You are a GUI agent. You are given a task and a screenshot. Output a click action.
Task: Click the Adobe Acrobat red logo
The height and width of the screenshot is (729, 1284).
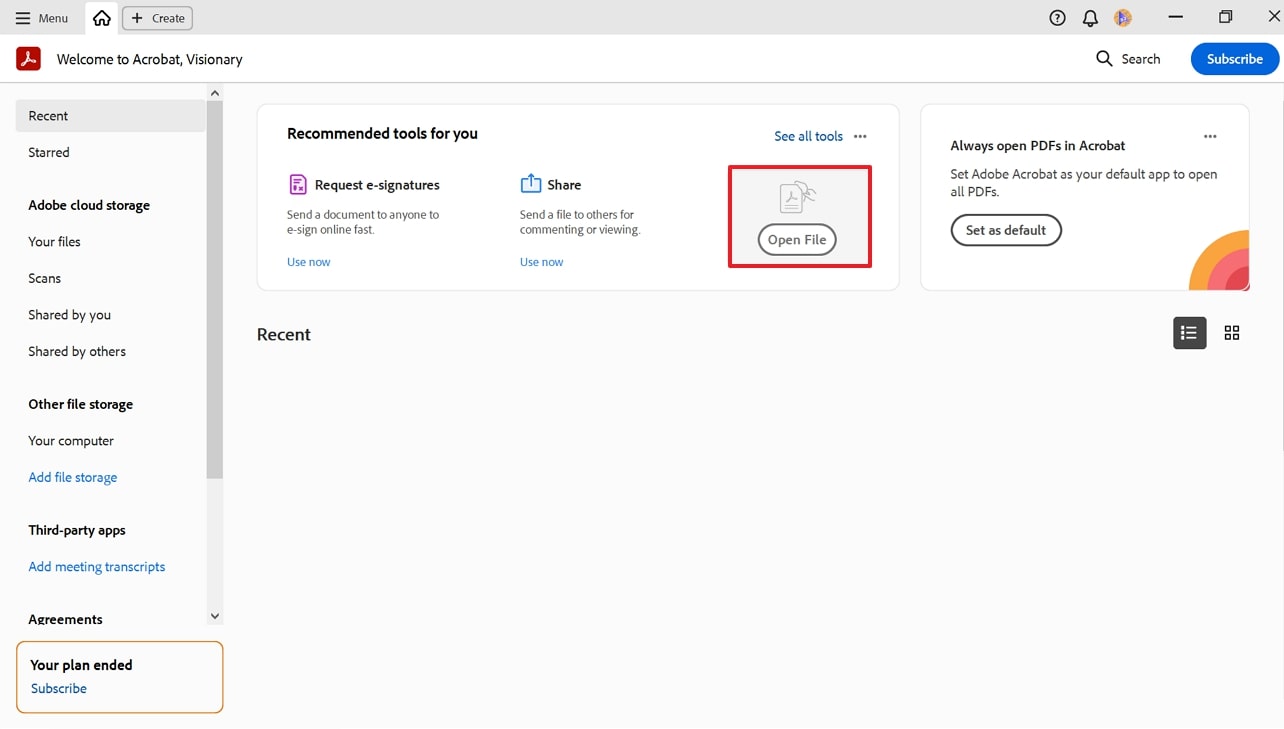tap(28, 59)
